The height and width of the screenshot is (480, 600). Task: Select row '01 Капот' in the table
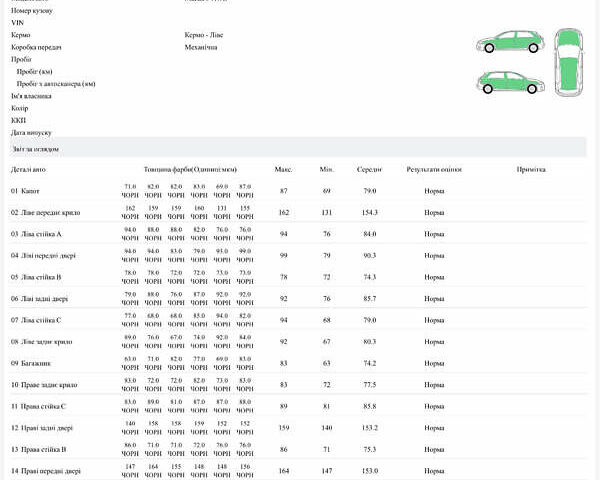point(25,191)
